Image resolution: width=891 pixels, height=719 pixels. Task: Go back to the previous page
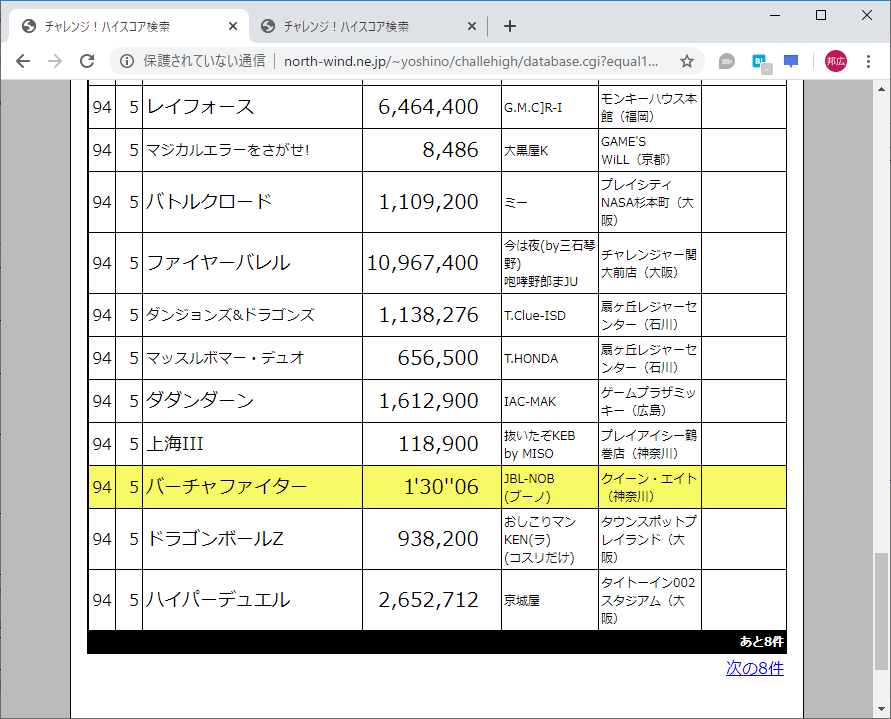click(x=23, y=61)
